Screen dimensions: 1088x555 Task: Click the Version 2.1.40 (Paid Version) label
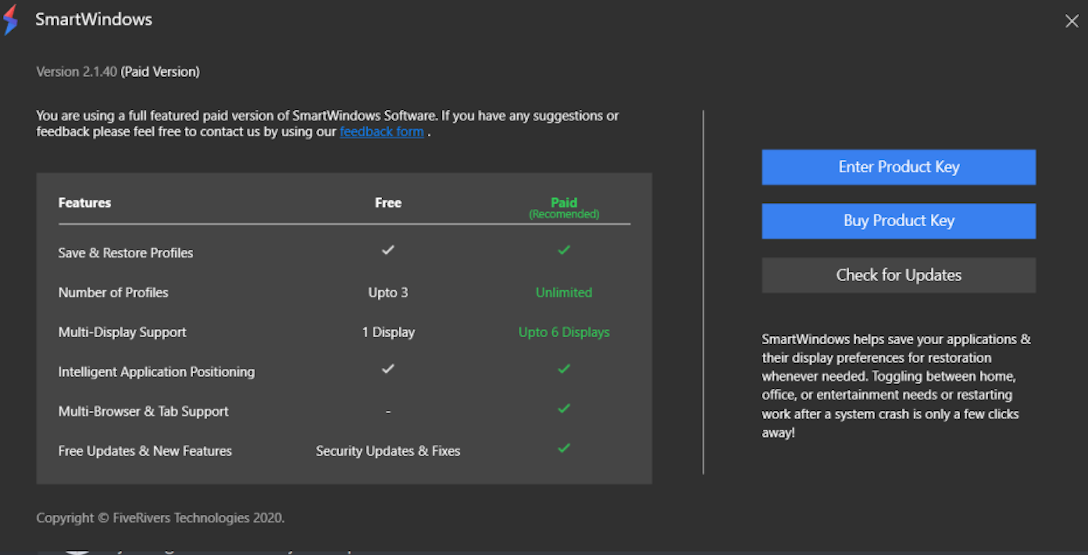pos(118,72)
